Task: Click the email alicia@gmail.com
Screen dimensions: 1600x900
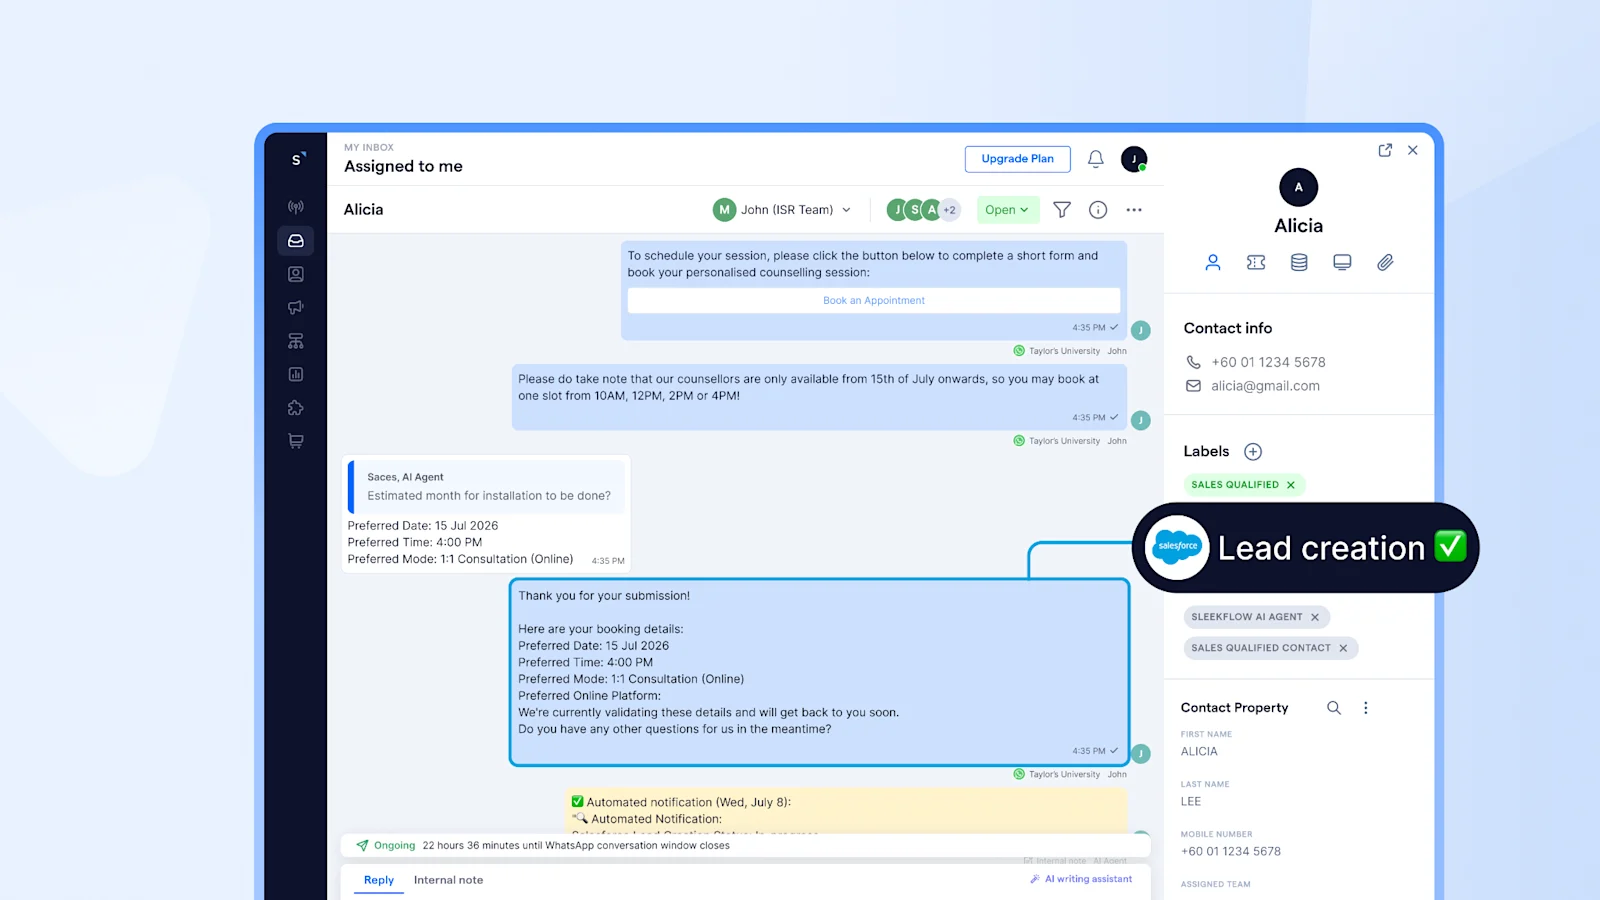Action: 1265,386
